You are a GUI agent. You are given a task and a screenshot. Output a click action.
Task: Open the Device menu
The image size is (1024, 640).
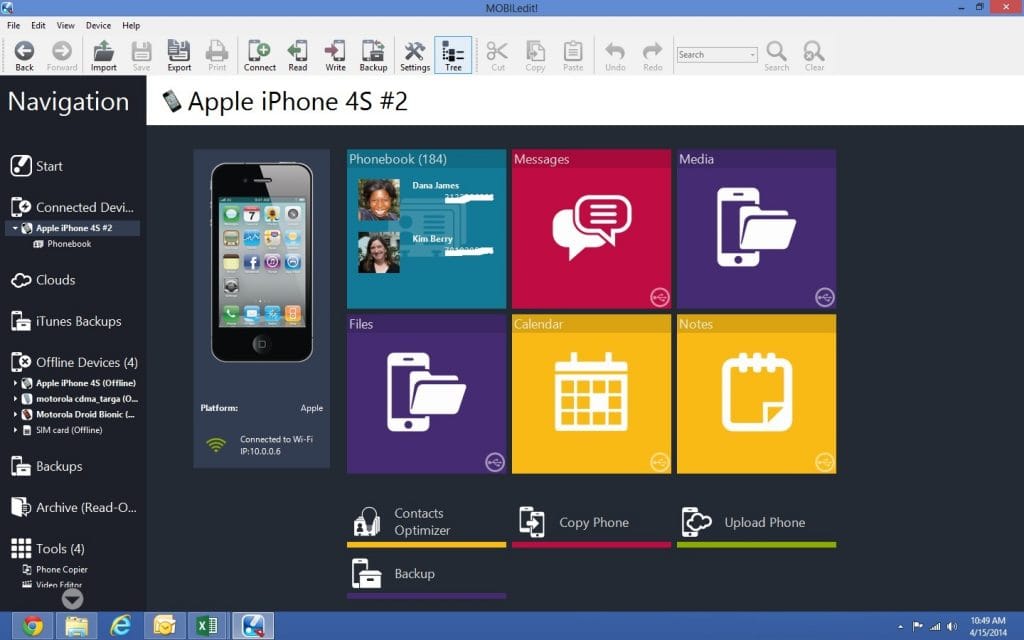98,25
